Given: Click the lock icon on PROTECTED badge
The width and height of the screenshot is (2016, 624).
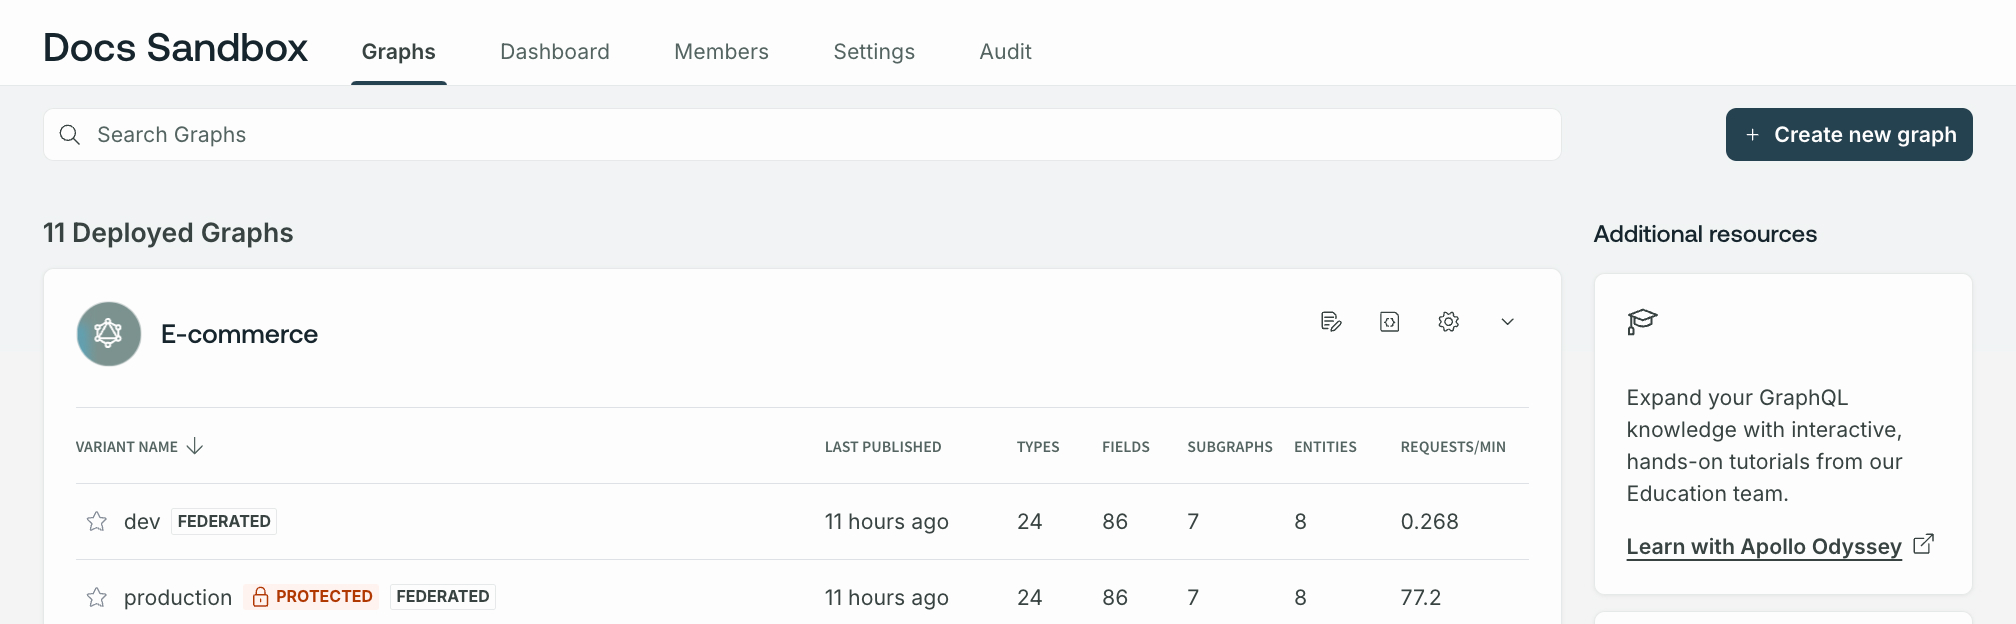Looking at the screenshot, I should tap(260, 597).
